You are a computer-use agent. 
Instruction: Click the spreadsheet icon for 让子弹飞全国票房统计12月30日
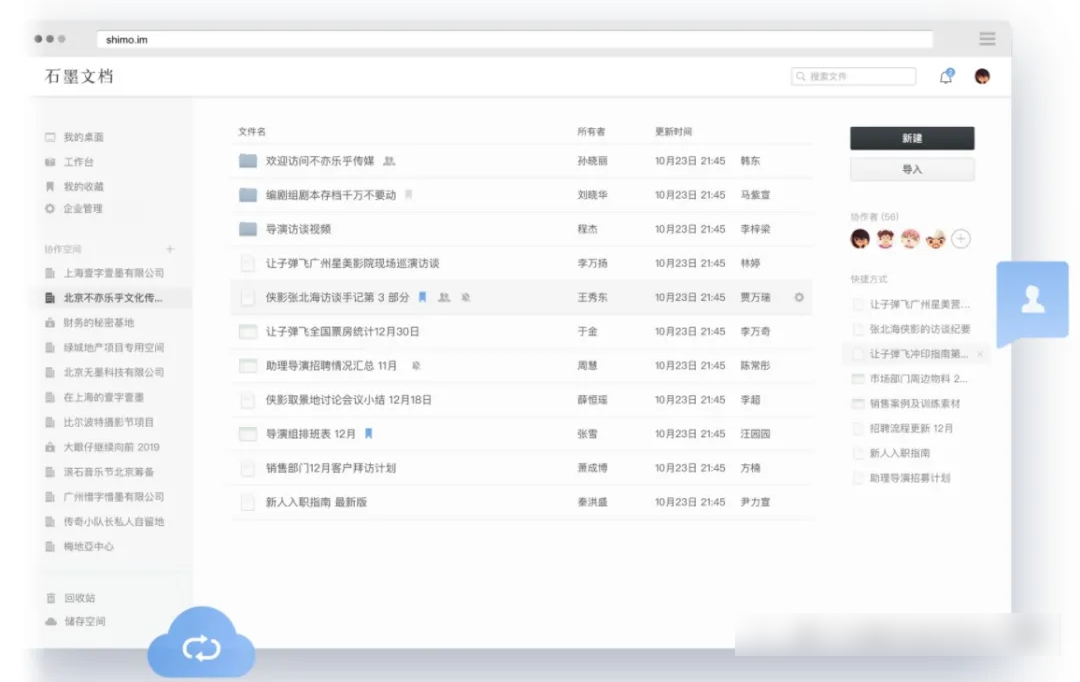tap(248, 331)
